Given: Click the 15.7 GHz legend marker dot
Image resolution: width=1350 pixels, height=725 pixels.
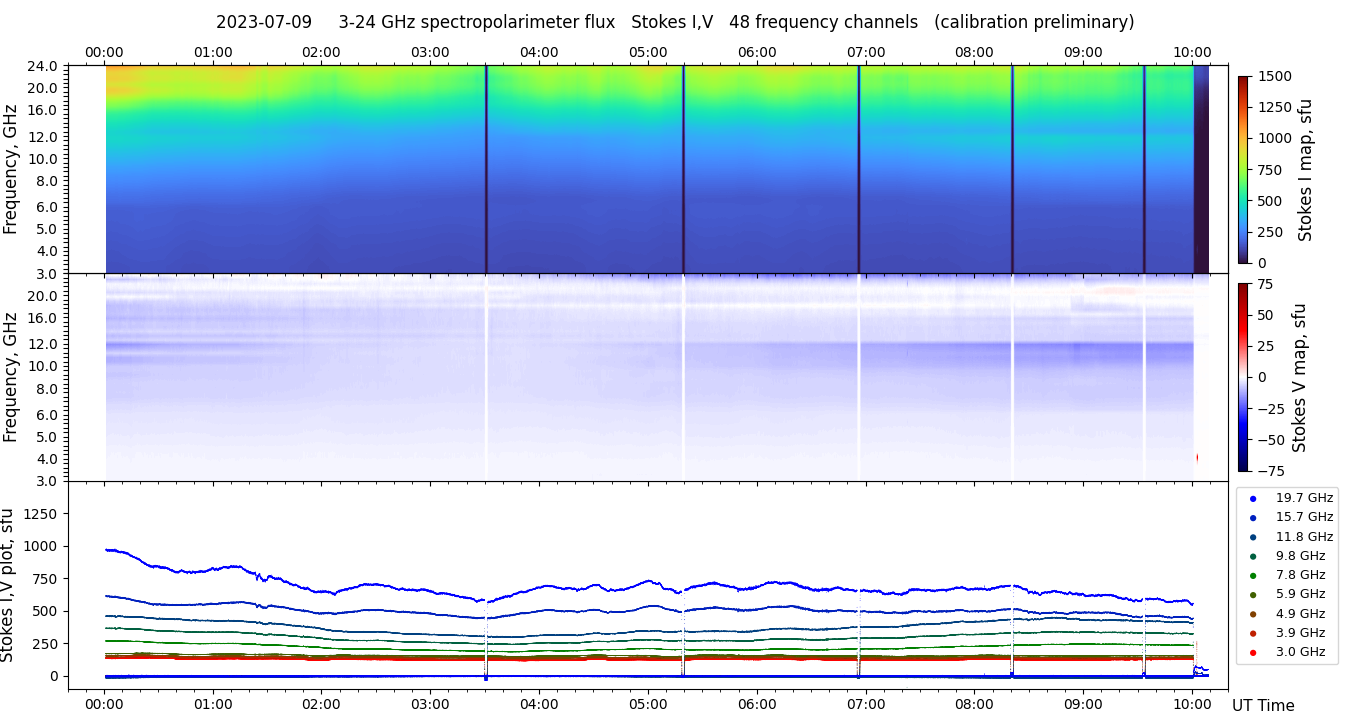Looking at the screenshot, I should click(1253, 518).
